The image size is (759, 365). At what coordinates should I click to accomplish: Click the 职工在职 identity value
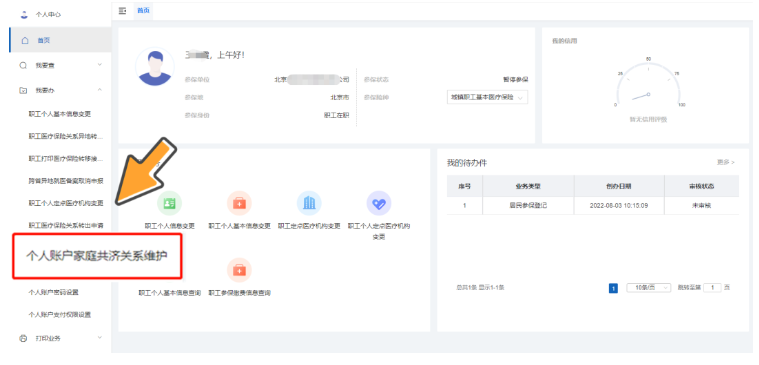336,115
